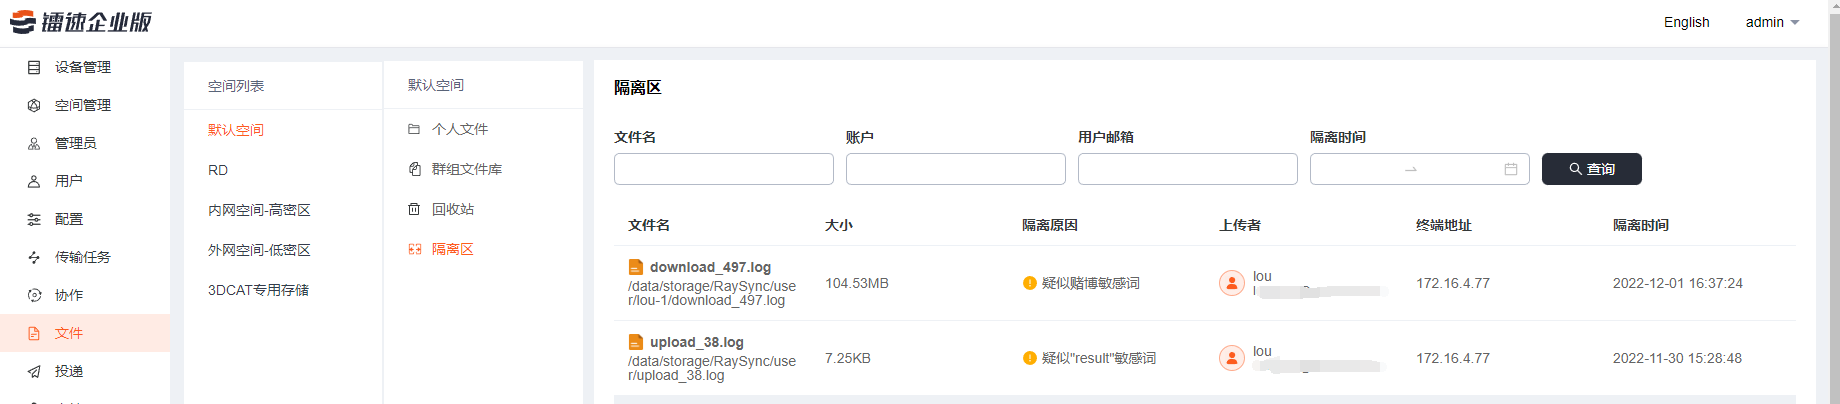Expand the admin account dropdown

1772,22
